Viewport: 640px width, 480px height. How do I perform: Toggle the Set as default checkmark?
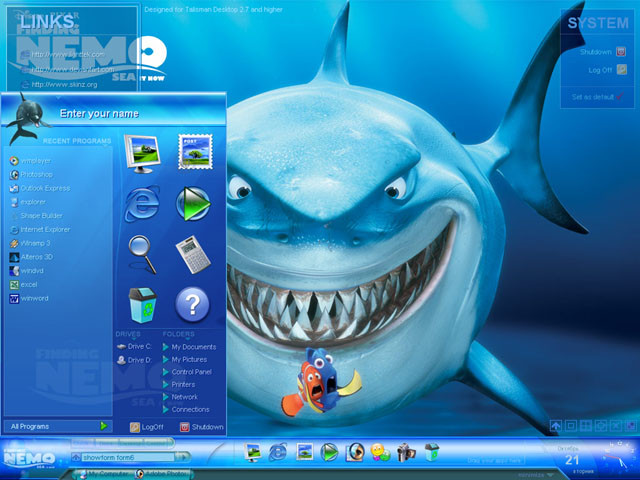pos(619,97)
